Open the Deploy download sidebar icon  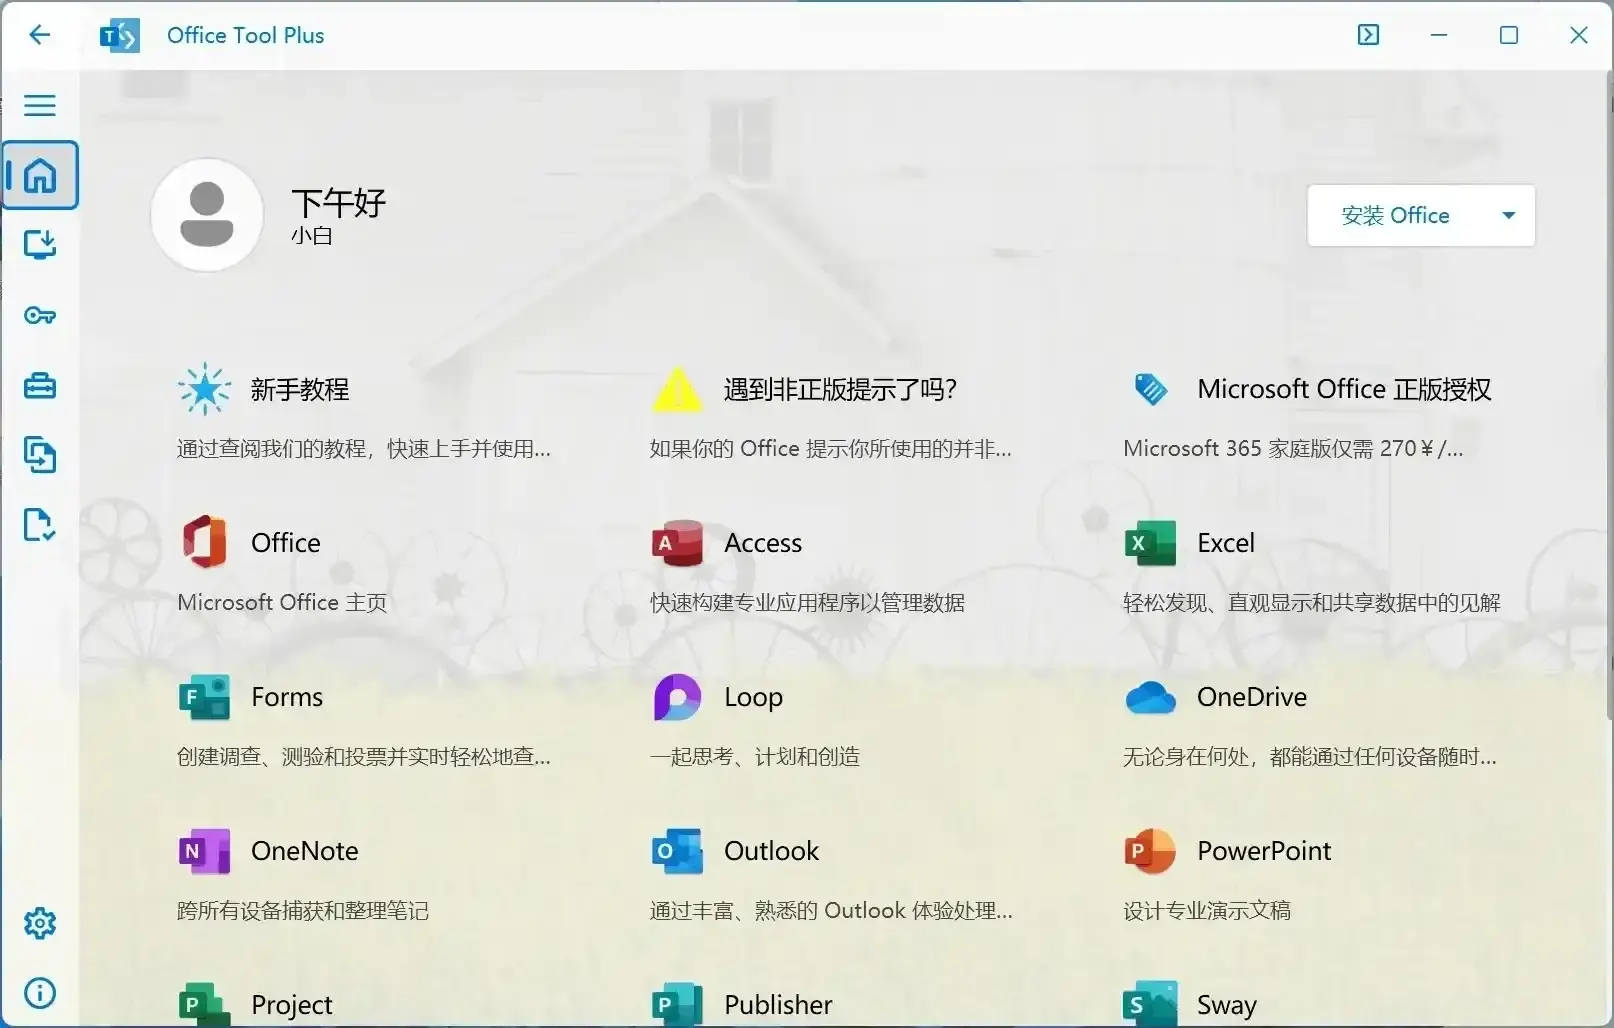(40, 245)
